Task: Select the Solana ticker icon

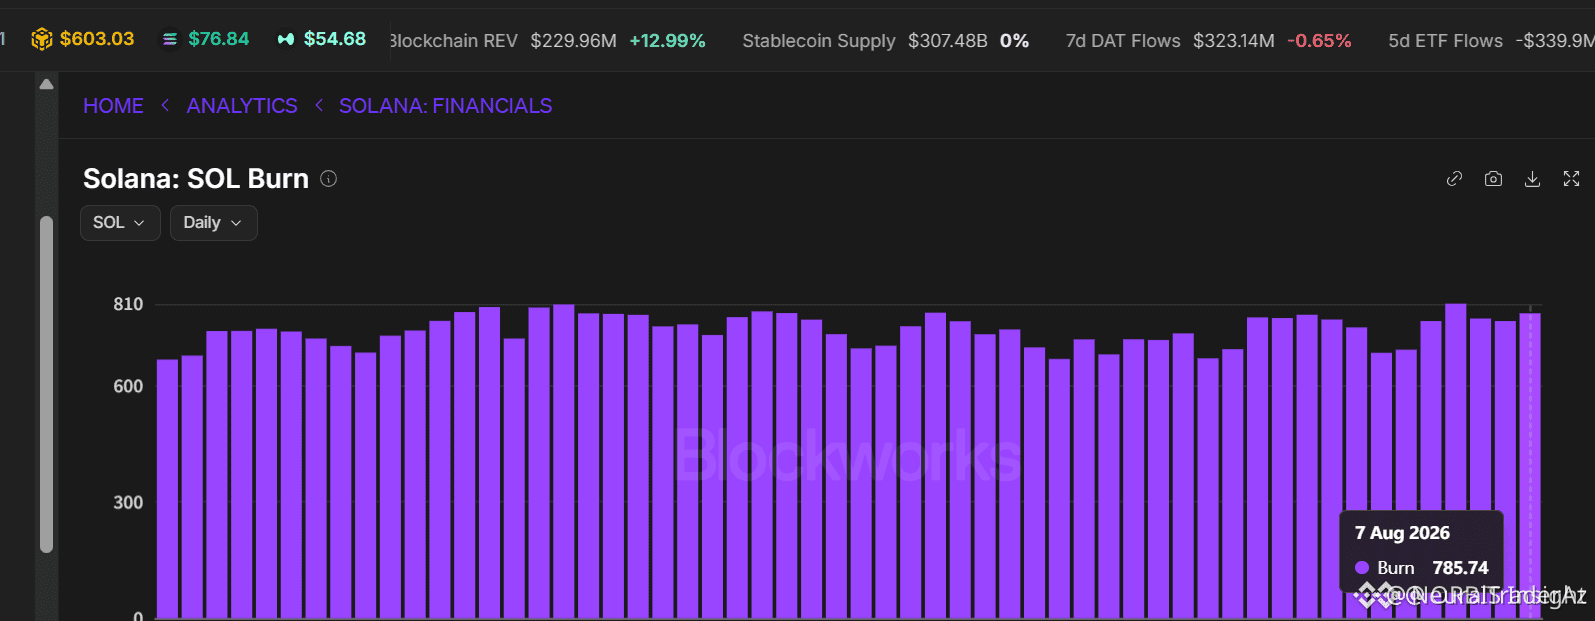Action: point(170,39)
